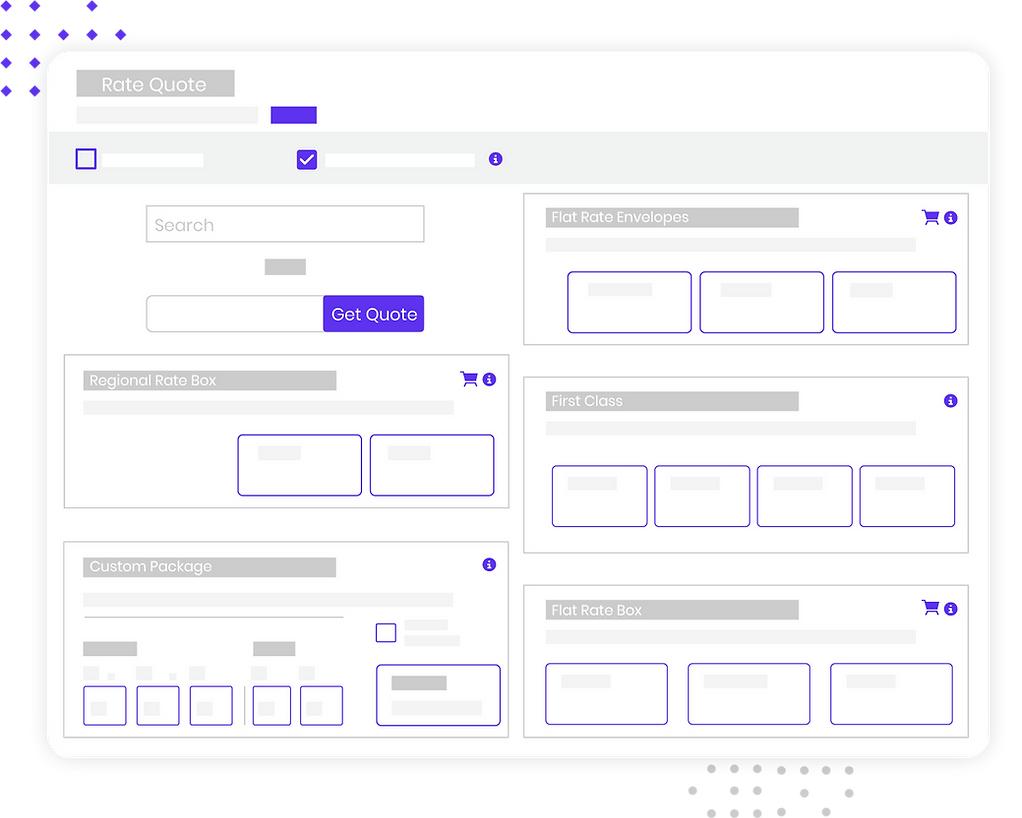The height and width of the screenshot is (818, 1022).
Task: Uncheck the checked checkbox in the top bar
Action: pos(307,159)
